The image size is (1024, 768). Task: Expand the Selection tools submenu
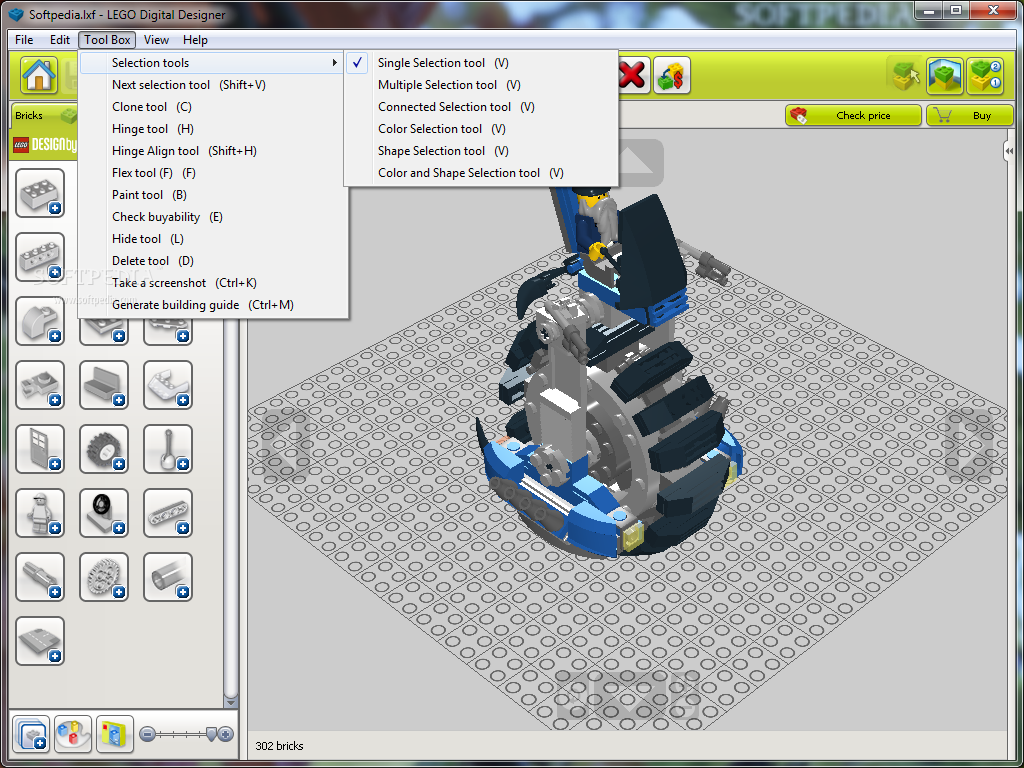pos(213,63)
